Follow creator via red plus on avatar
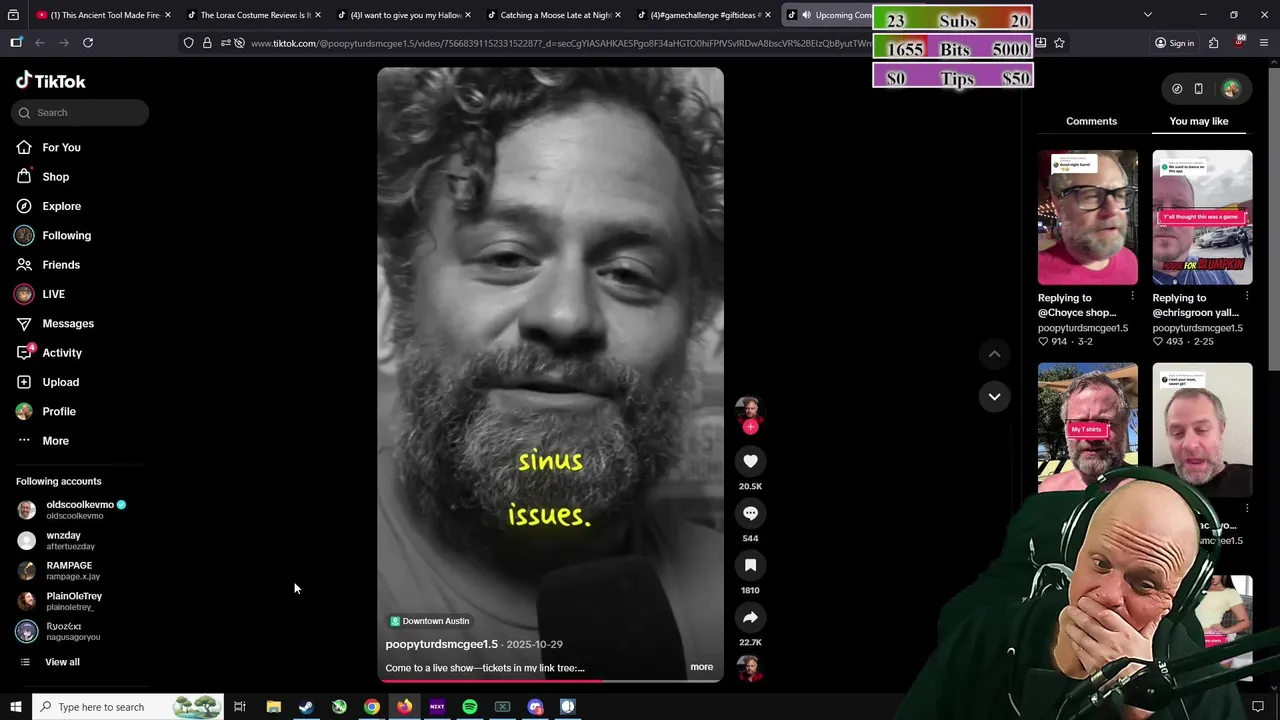The height and width of the screenshot is (720, 1280). click(x=750, y=426)
